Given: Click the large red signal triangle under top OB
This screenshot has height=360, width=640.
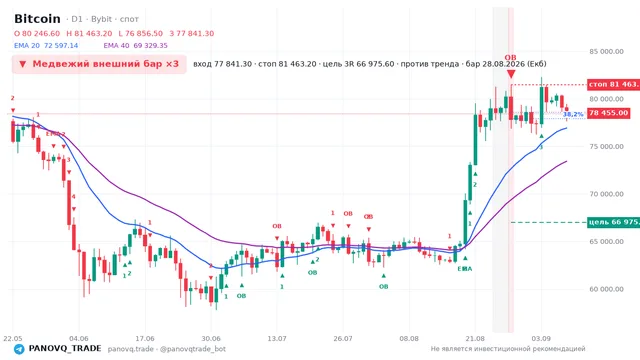Looking at the screenshot, I should 511,74.
